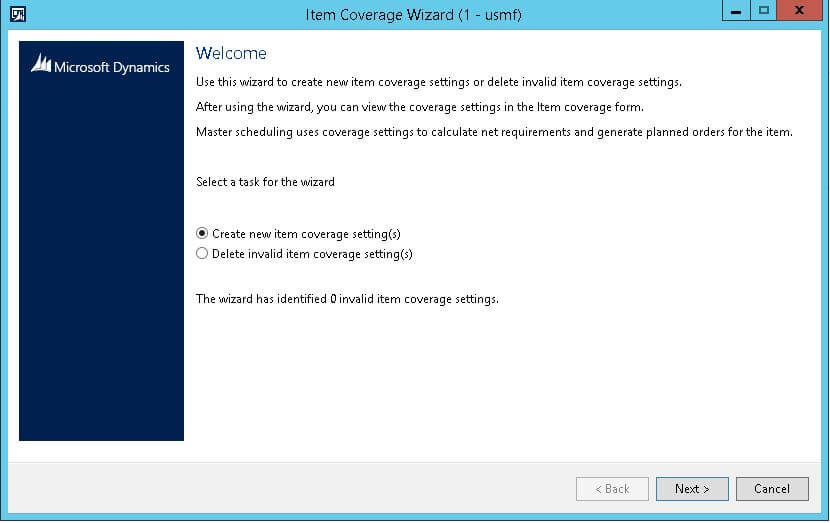
Task: Click the 'After using the wizard' sentence
Action: pos(417,107)
